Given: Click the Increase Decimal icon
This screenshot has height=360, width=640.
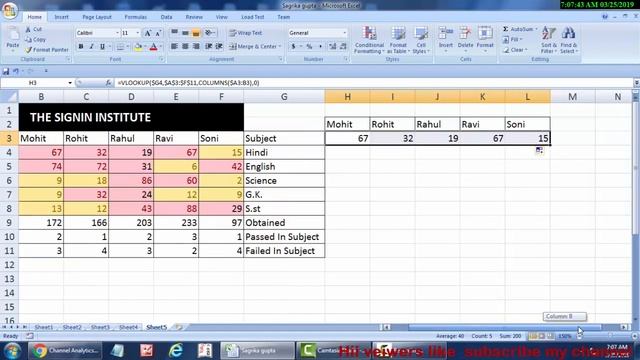Looking at the screenshot, I should 333,47.
